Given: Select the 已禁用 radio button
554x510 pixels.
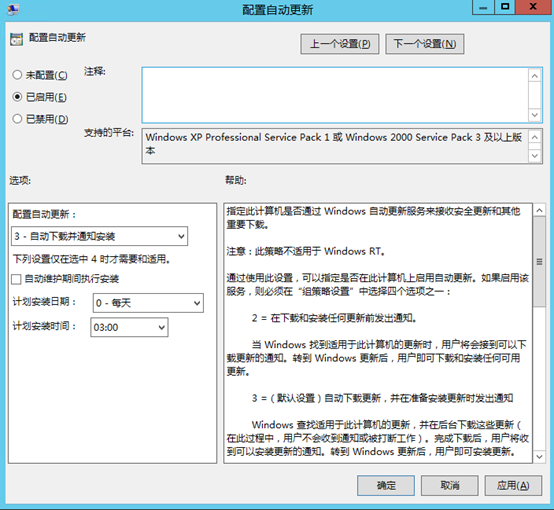Looking at the screenshot, I should pyautogui.click(x=17, y=119).
